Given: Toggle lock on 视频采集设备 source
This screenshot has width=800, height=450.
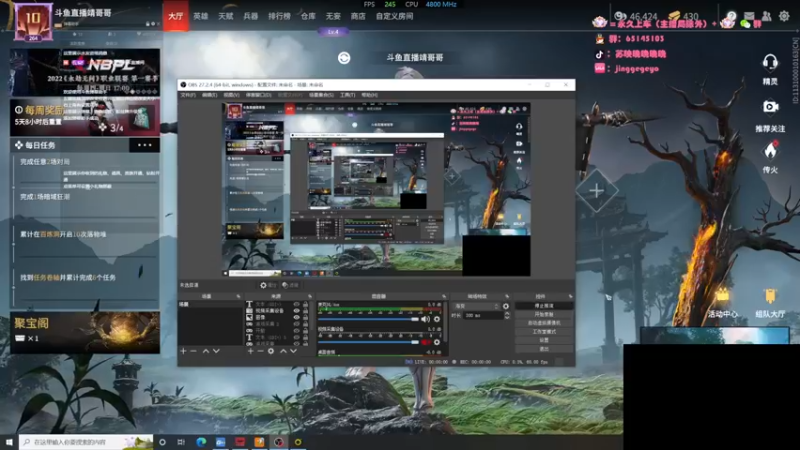Looking at the screenshot, I should tap(306, 311).
